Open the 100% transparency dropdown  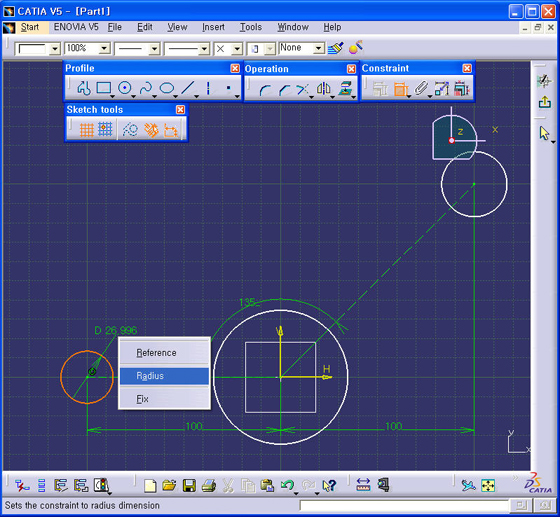pos(104,48)
